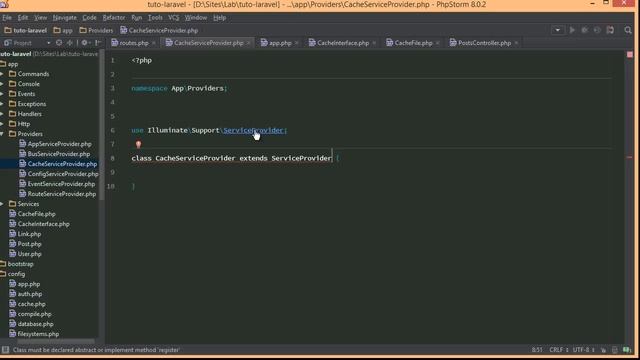
Task: Open the Refactor menu
Action: coord(113,18)
